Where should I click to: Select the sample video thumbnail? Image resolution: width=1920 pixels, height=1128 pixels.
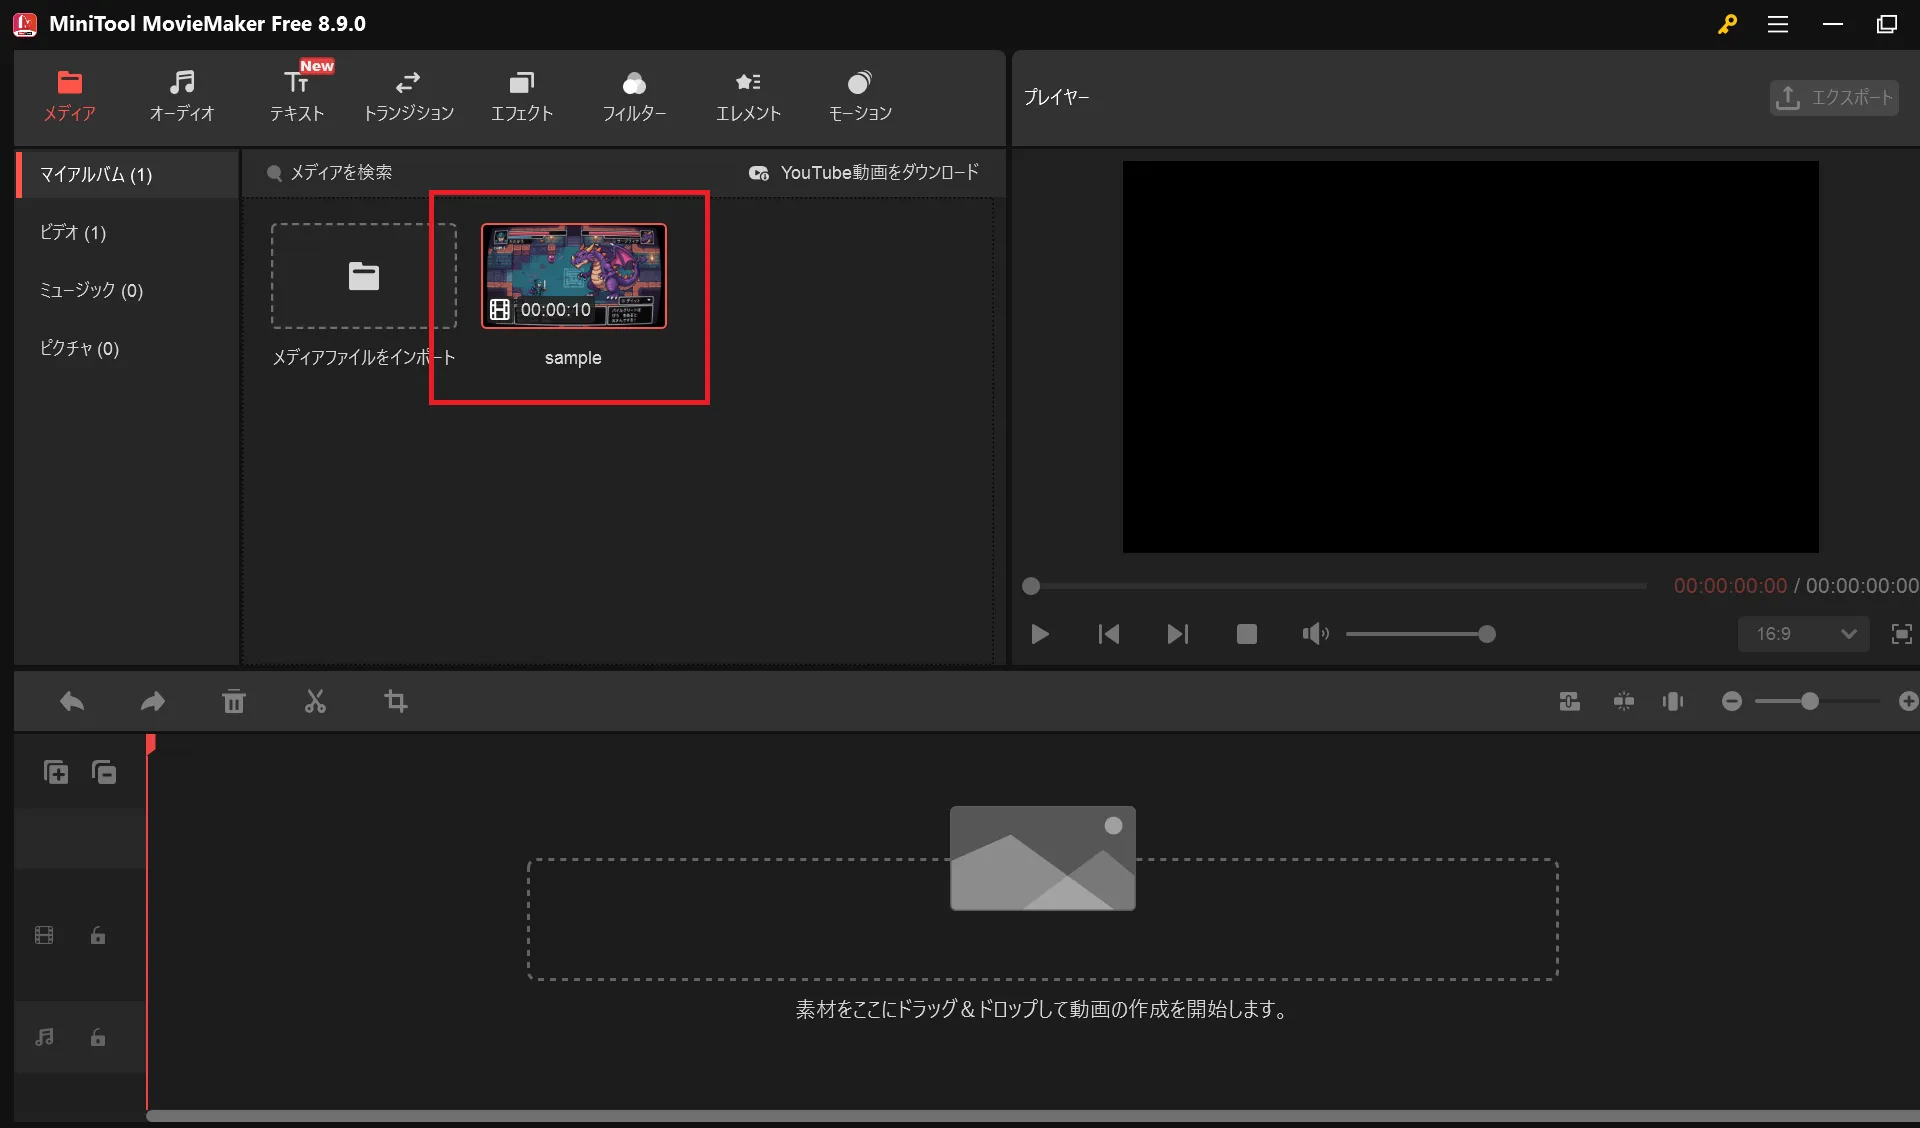pyautogui.click(x=574, y=276)
